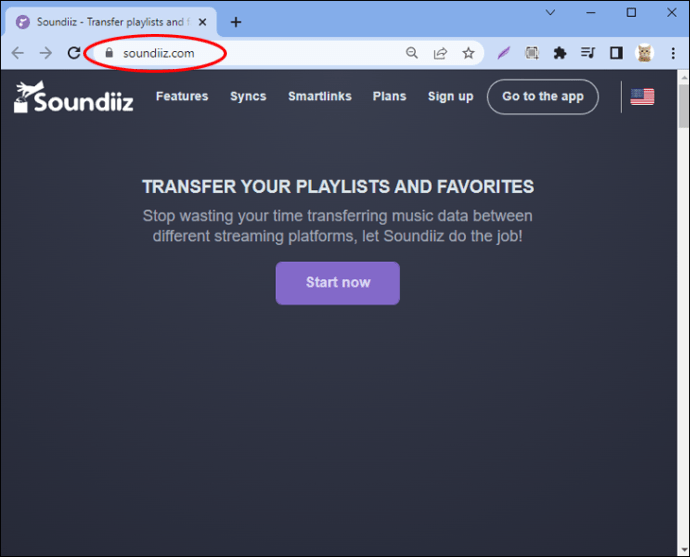Reload the Soundiiz page
Viewport: 690px width, 557px height.
tap(74, 53)
